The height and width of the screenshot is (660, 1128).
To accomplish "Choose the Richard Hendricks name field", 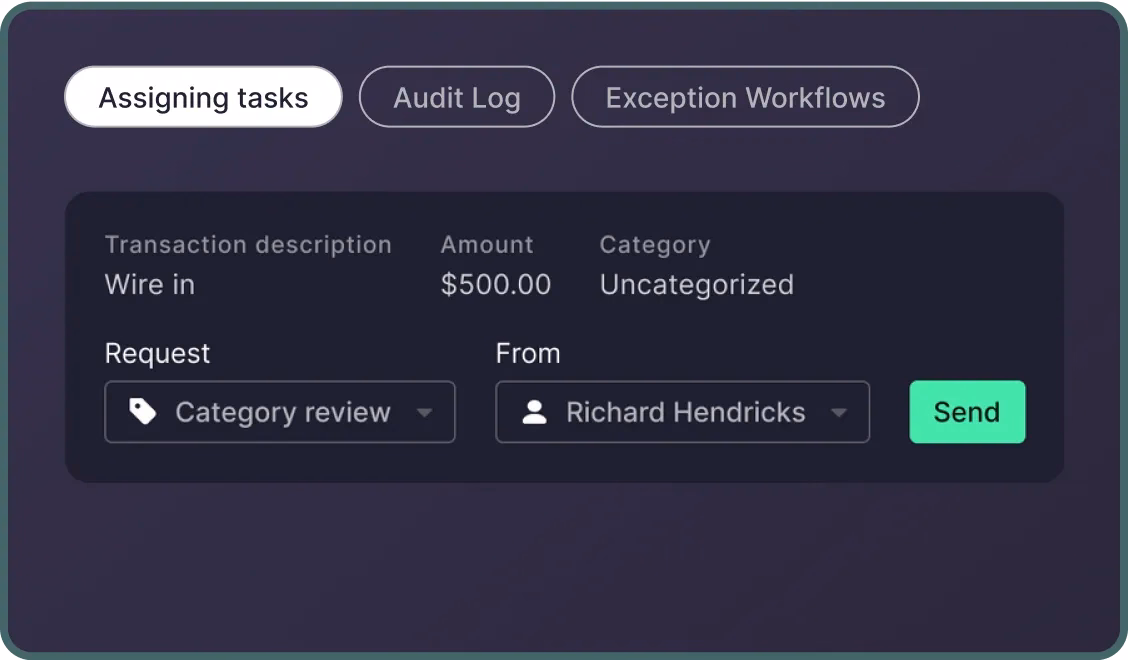I will (x=685, y=412).
